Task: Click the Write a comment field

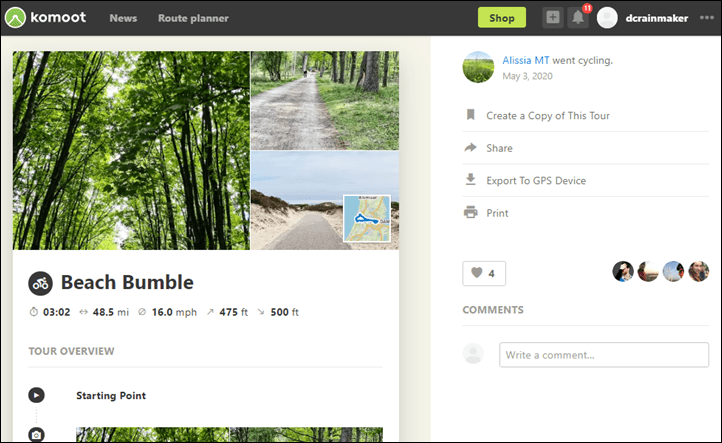Action: [604, 355]
